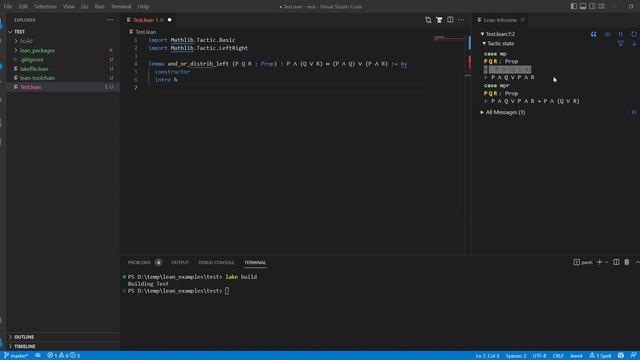Open Explorer views and more actions ellipsis
This screenshot has width=640, height=360.
point(110,20)
